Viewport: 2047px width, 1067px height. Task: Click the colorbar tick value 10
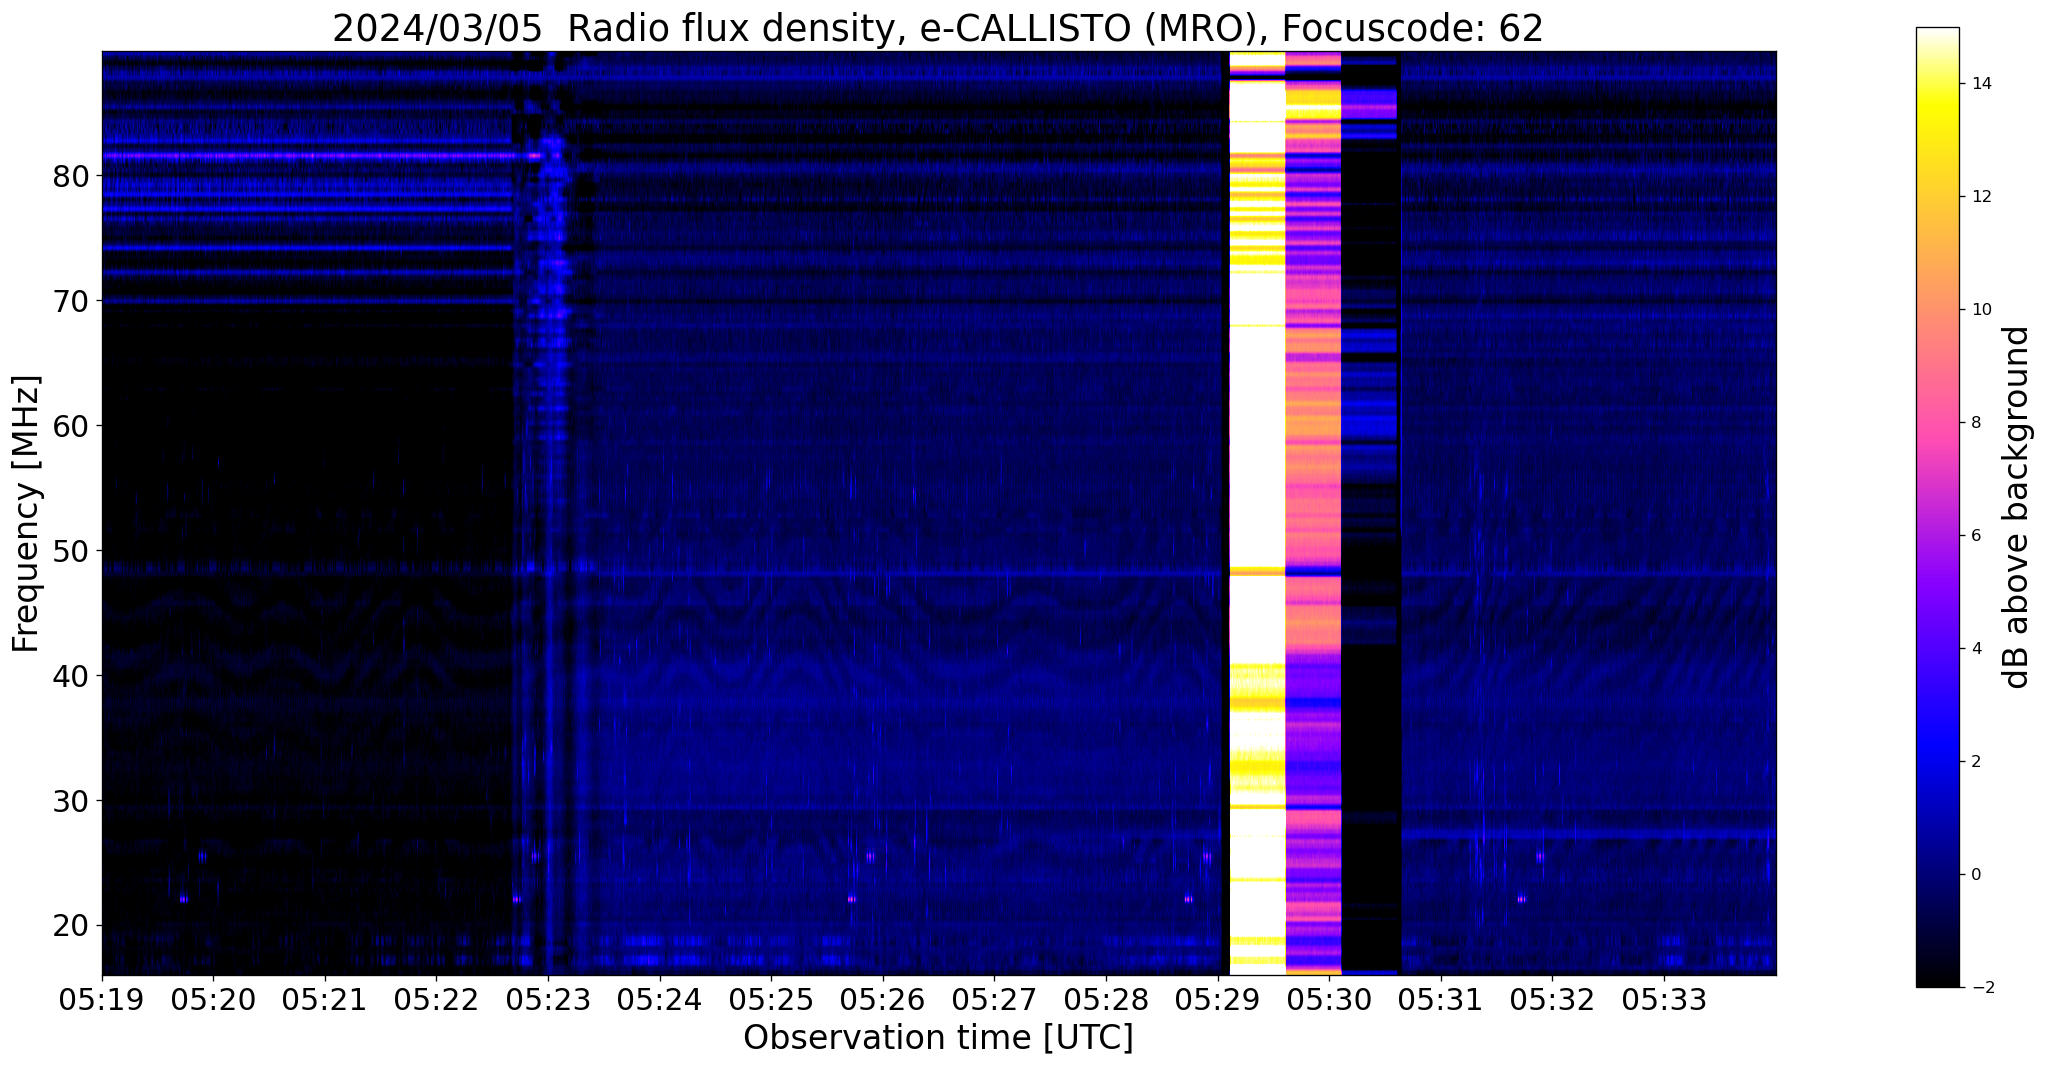tap(1980, 310)
